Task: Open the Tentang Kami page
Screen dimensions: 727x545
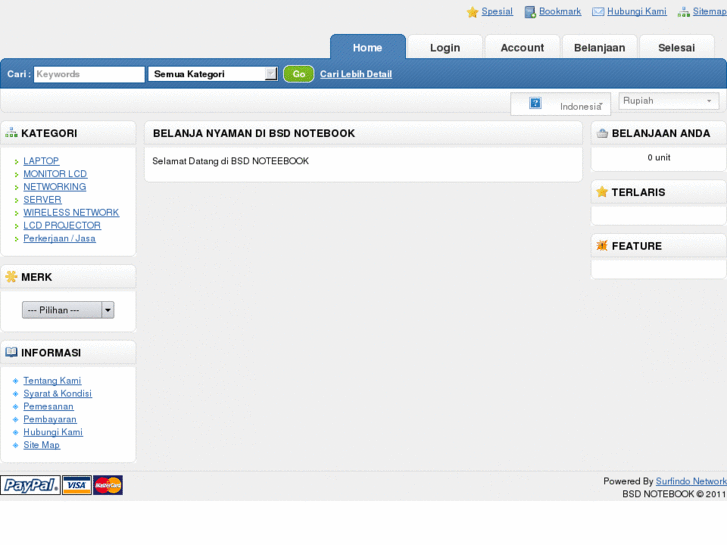Action: click(52, 380)
